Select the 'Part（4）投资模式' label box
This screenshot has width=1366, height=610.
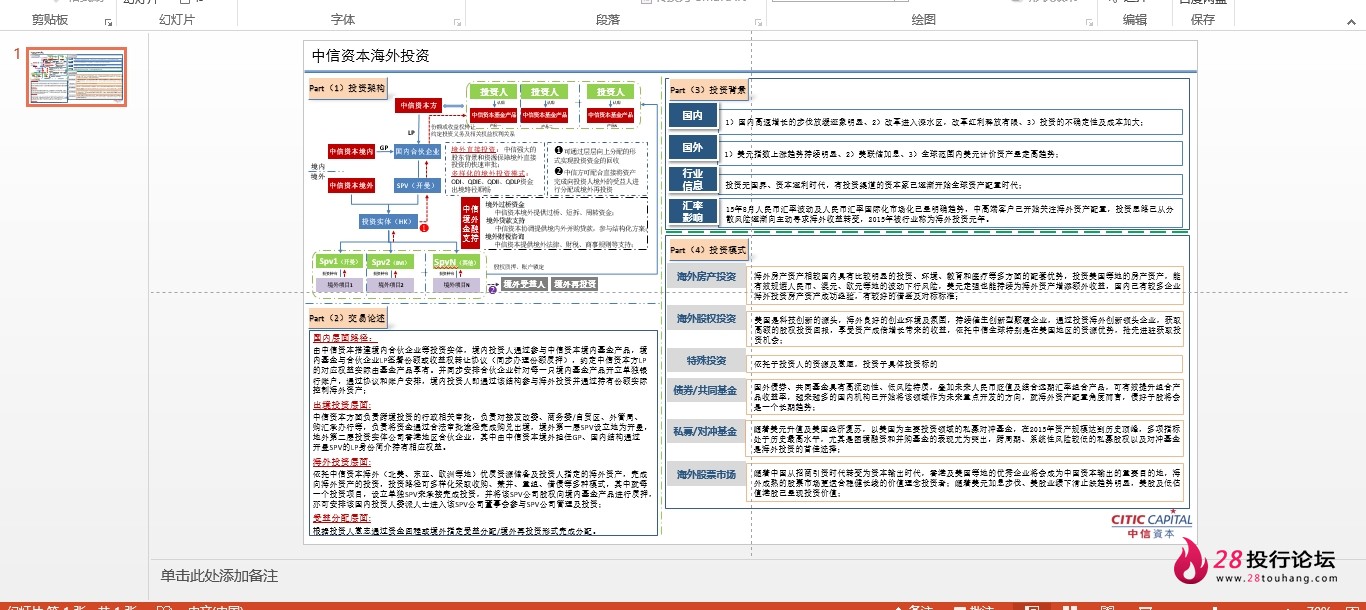coord(708,250)
